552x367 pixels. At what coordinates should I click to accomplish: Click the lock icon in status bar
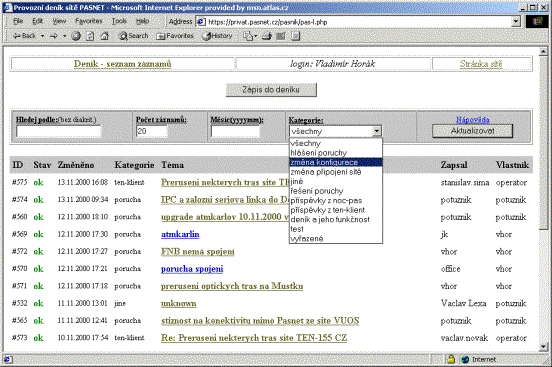[x=451, y=359]
